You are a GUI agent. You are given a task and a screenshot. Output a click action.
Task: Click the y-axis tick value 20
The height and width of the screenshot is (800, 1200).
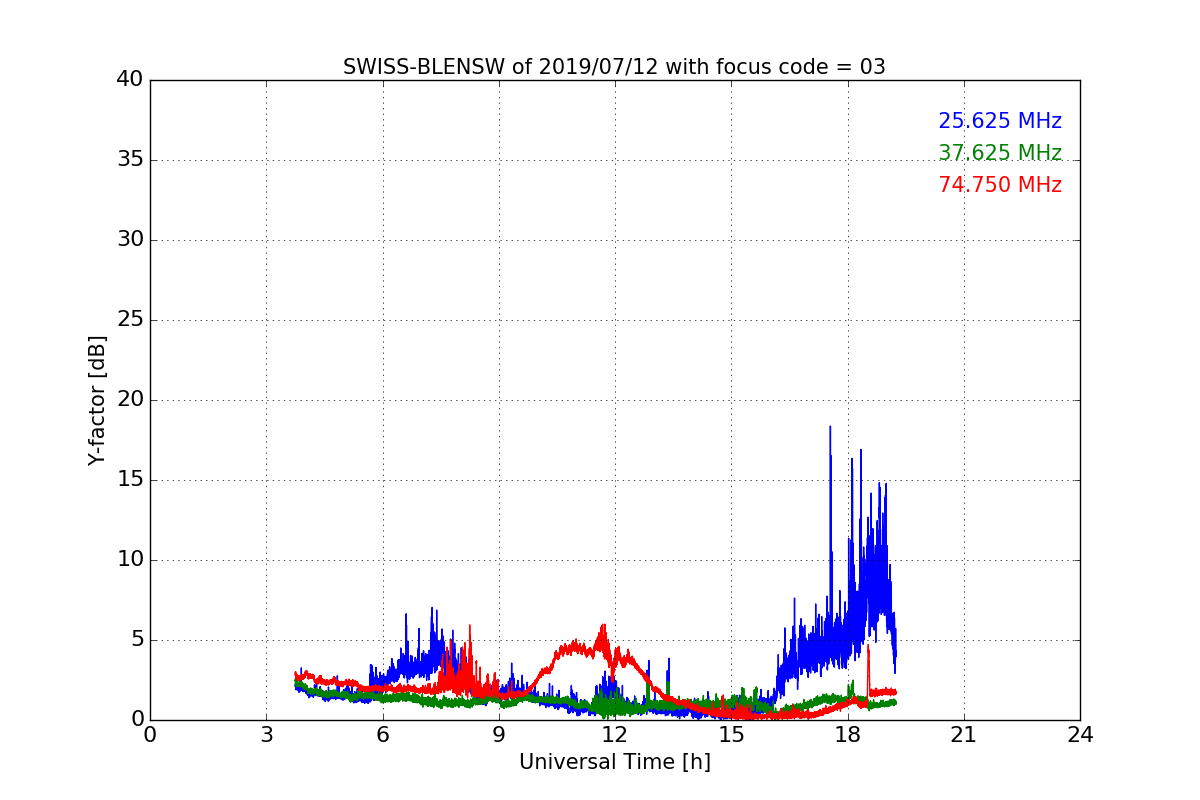tap(130, 400)
